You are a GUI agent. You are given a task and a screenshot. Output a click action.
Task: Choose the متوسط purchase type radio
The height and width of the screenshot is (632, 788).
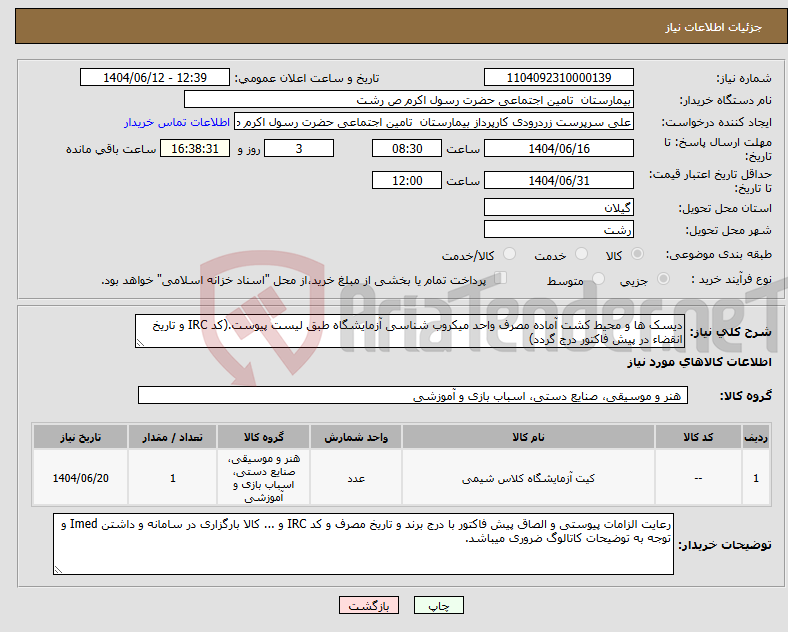click(599, 279)
